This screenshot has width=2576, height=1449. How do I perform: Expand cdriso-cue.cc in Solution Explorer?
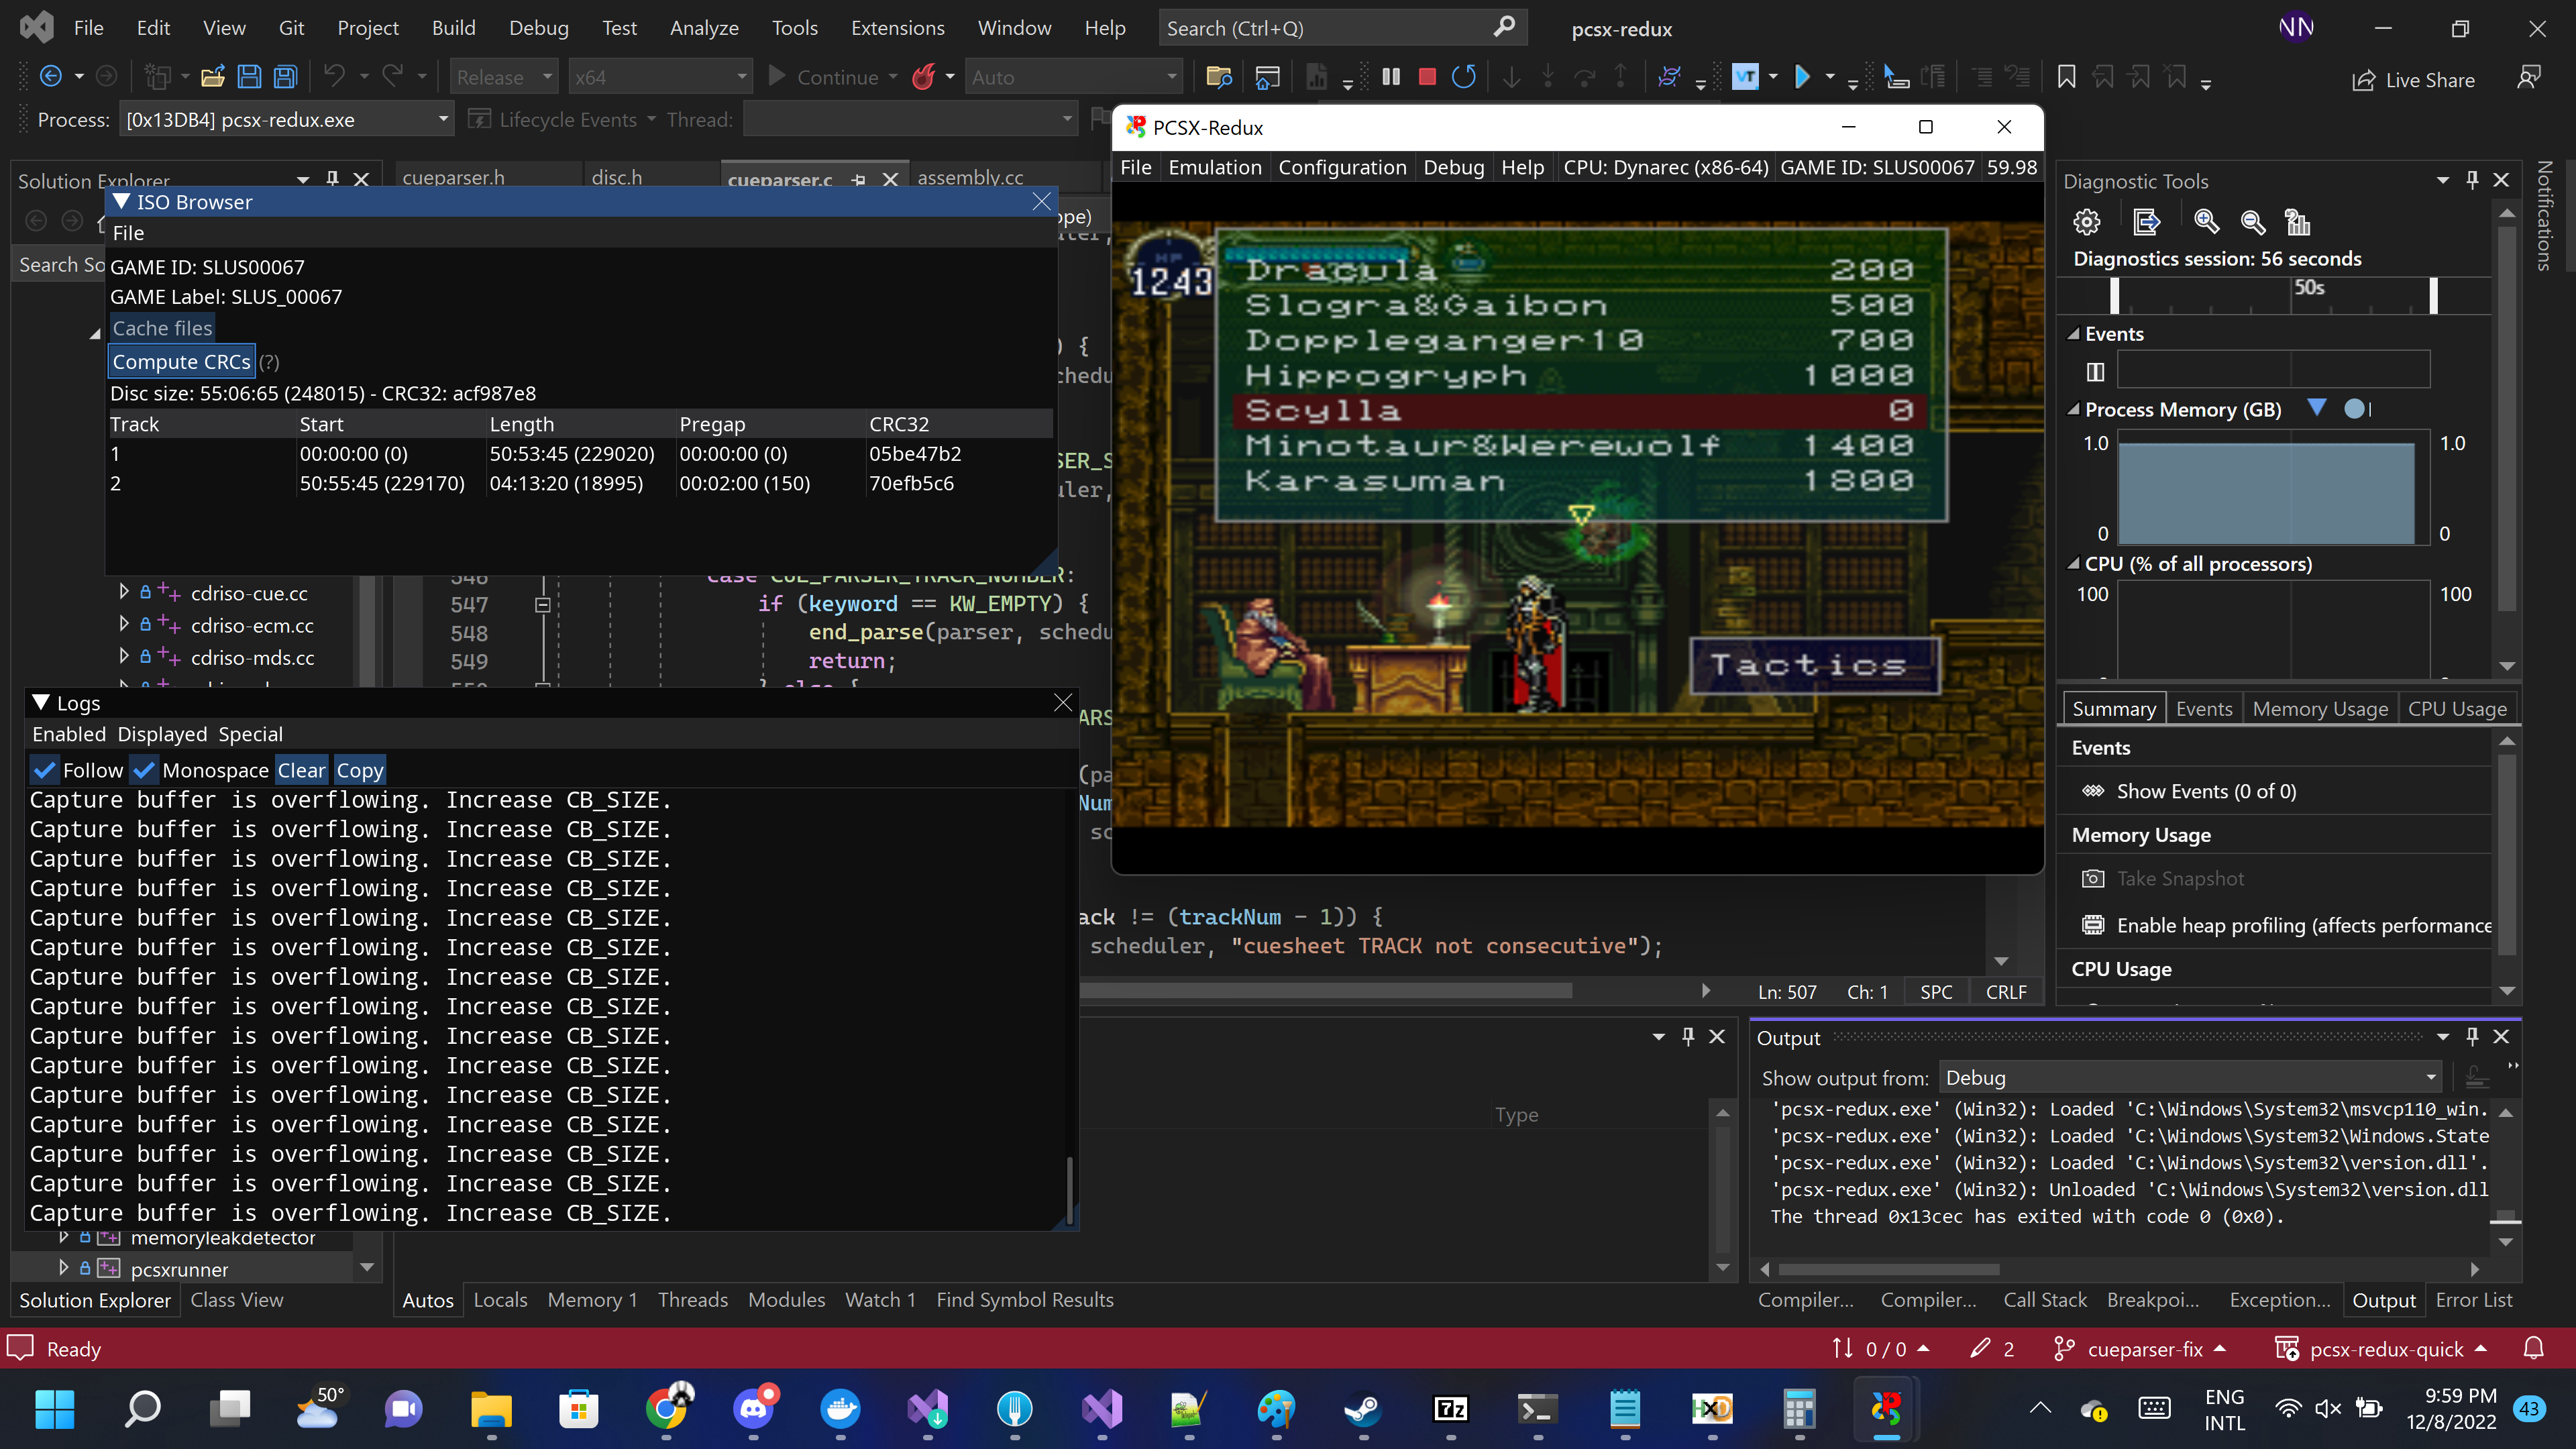[125, 592]
